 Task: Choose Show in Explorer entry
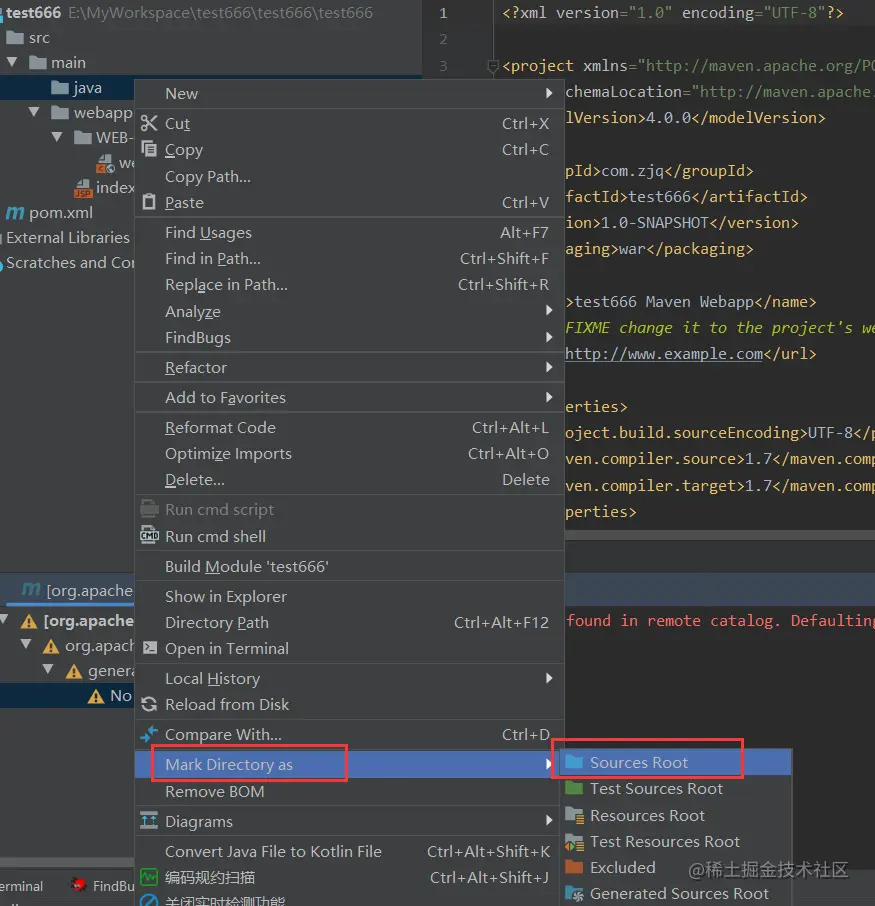point(349,596)
